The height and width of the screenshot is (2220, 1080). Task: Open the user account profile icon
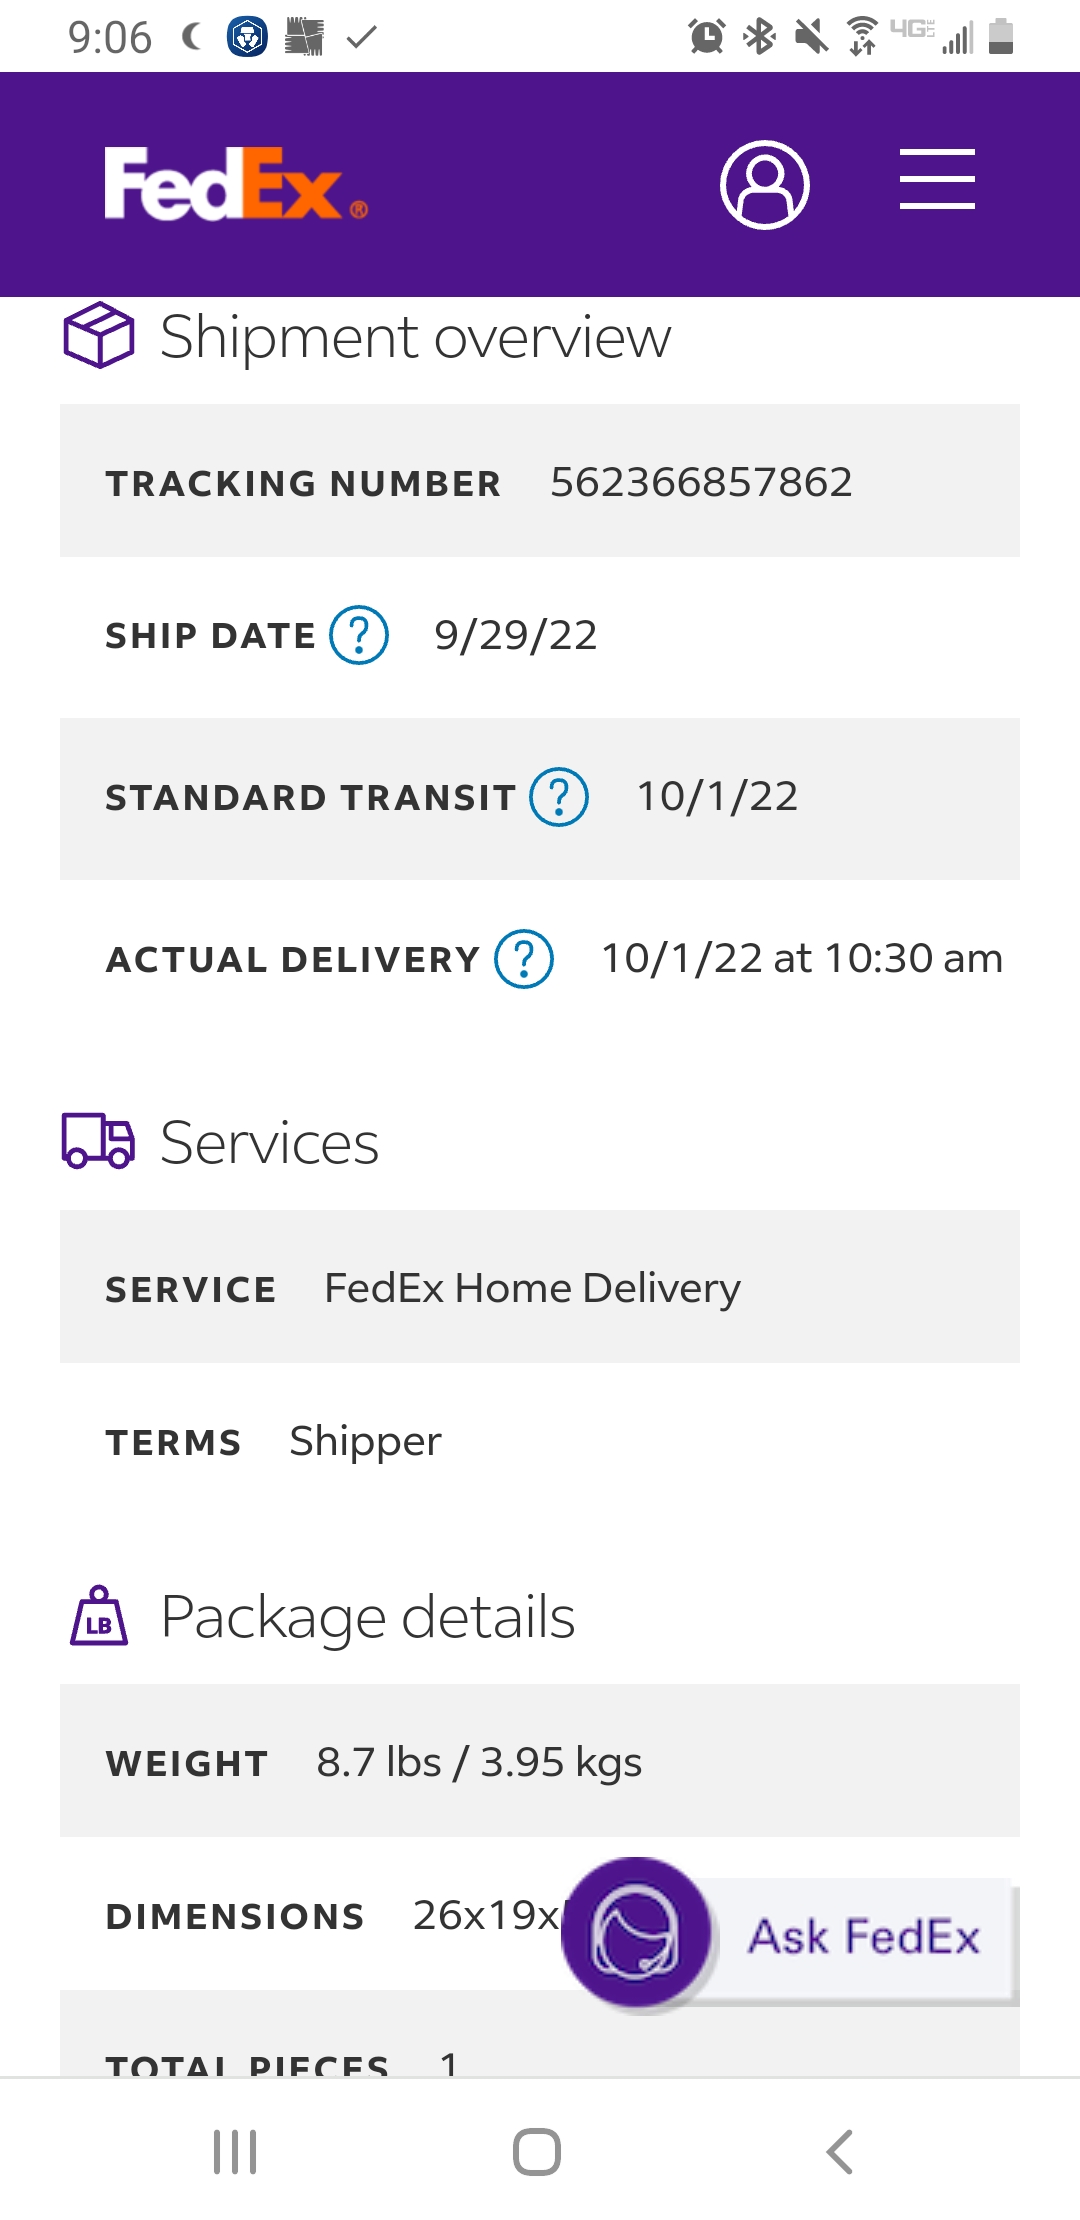[x=765, y=185]
